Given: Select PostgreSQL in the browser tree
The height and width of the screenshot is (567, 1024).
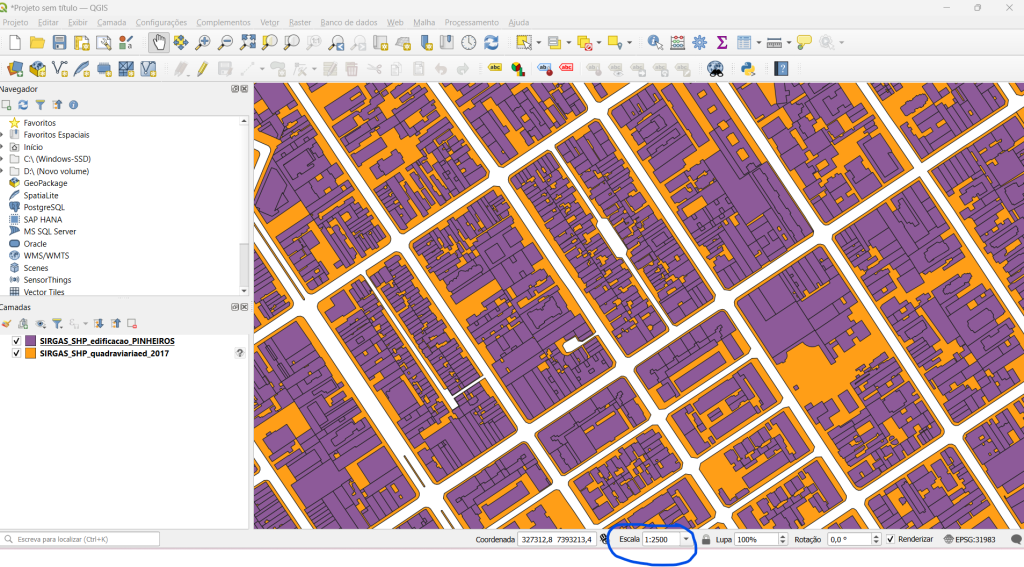Looking at the screenshot, I should click(x=44, y=207).
